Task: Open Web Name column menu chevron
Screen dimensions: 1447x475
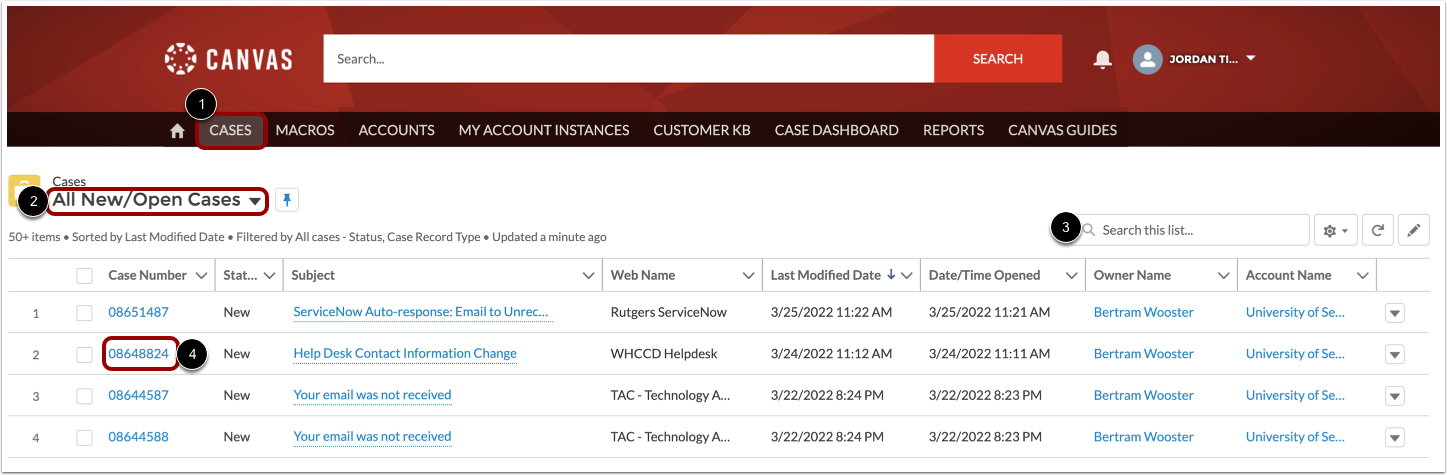Action: click(748, 276)
